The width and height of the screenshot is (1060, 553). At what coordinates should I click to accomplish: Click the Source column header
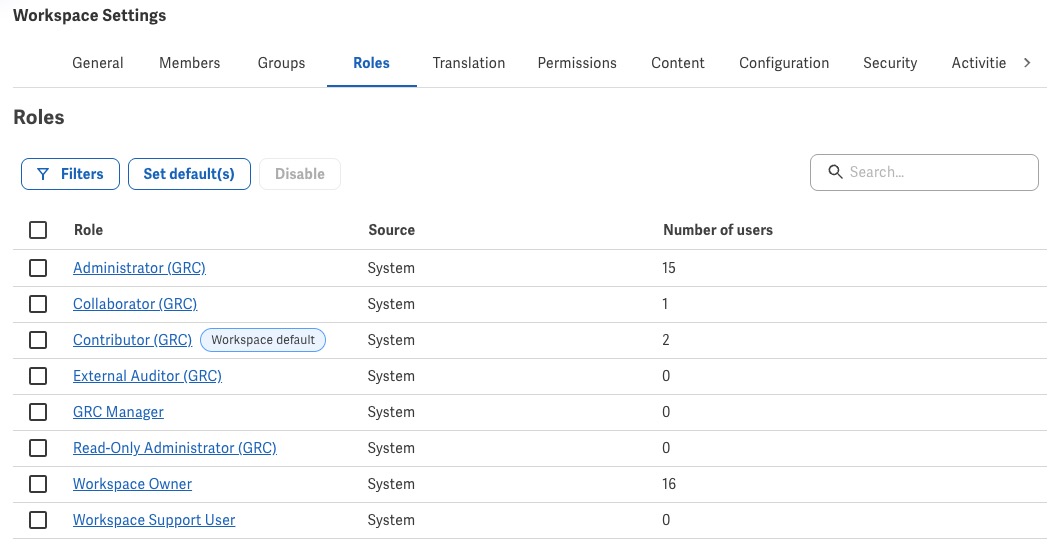[391, 230]
